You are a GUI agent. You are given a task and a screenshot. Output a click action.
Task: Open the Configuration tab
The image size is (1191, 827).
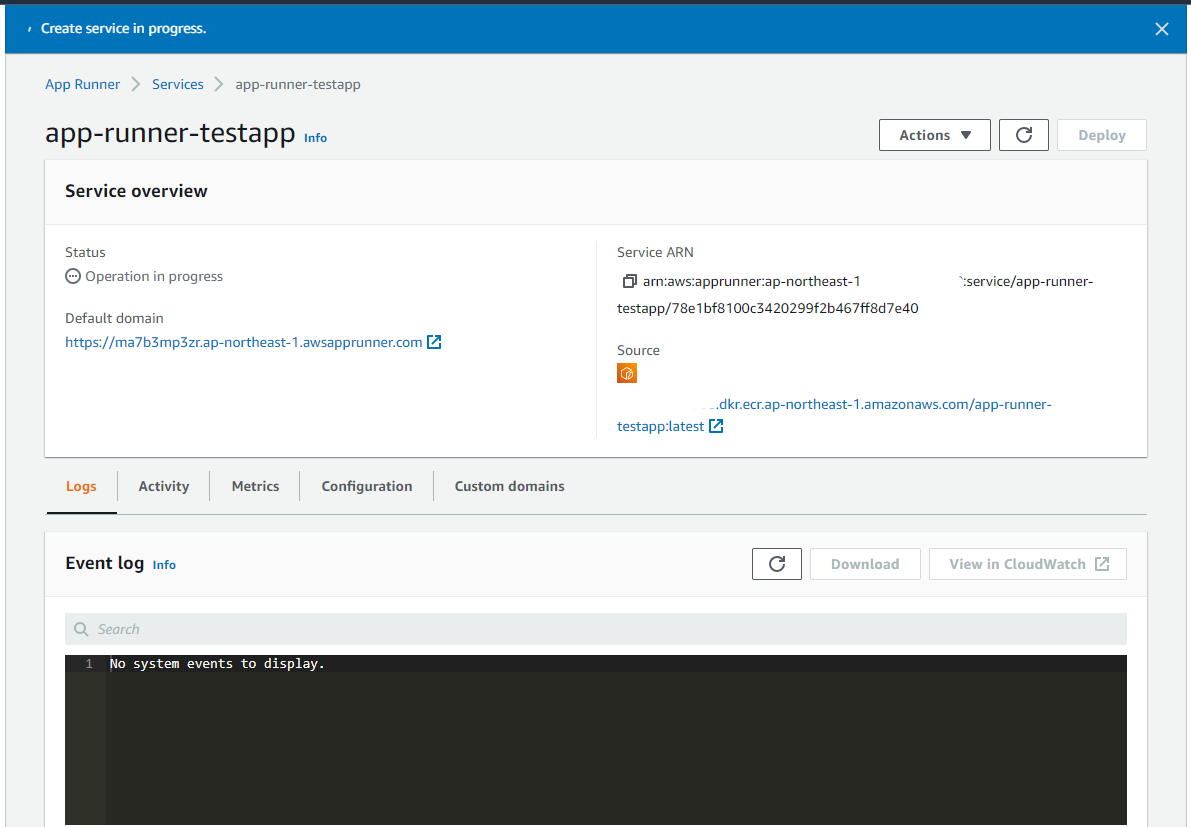click(366, 486)
